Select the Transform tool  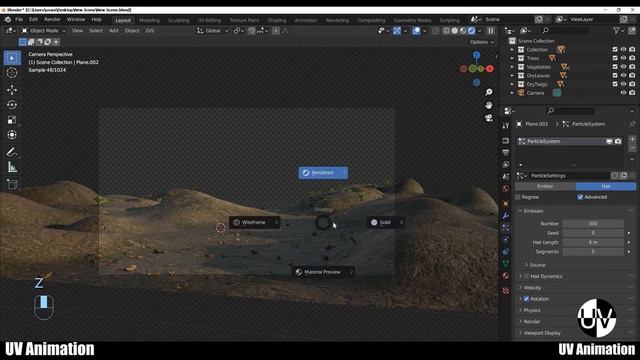click(12, 135)
